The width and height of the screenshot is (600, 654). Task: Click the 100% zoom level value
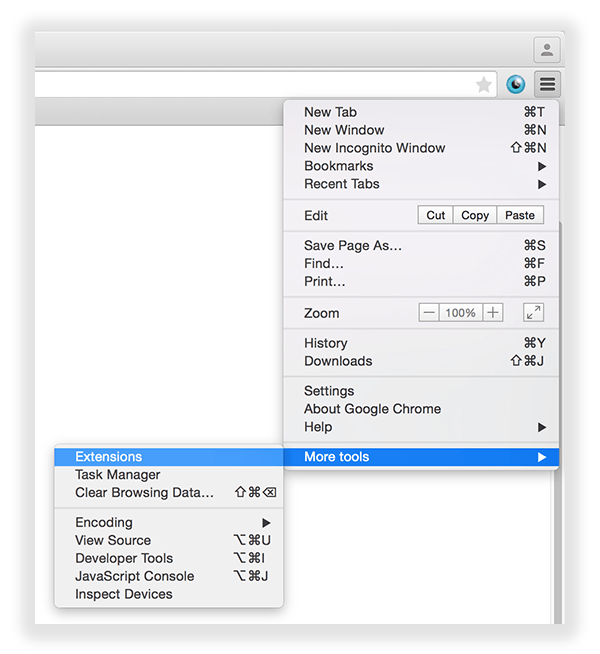pos(460,312)
